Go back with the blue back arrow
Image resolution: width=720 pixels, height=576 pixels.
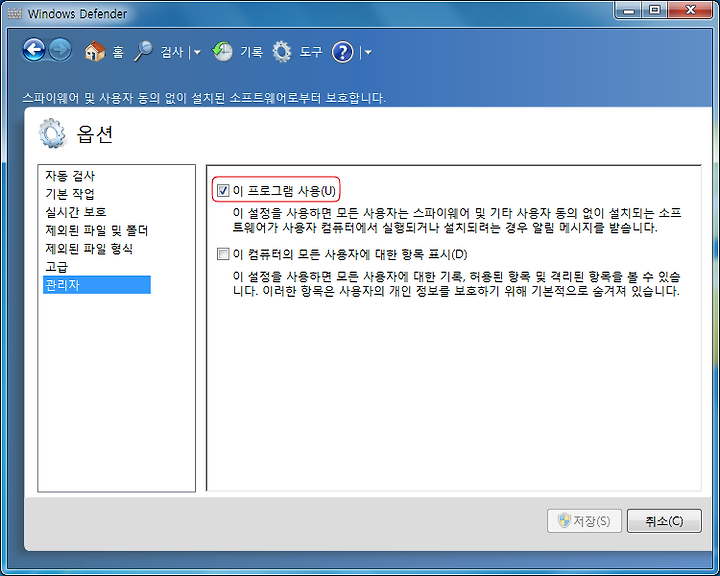click(34, 51)
